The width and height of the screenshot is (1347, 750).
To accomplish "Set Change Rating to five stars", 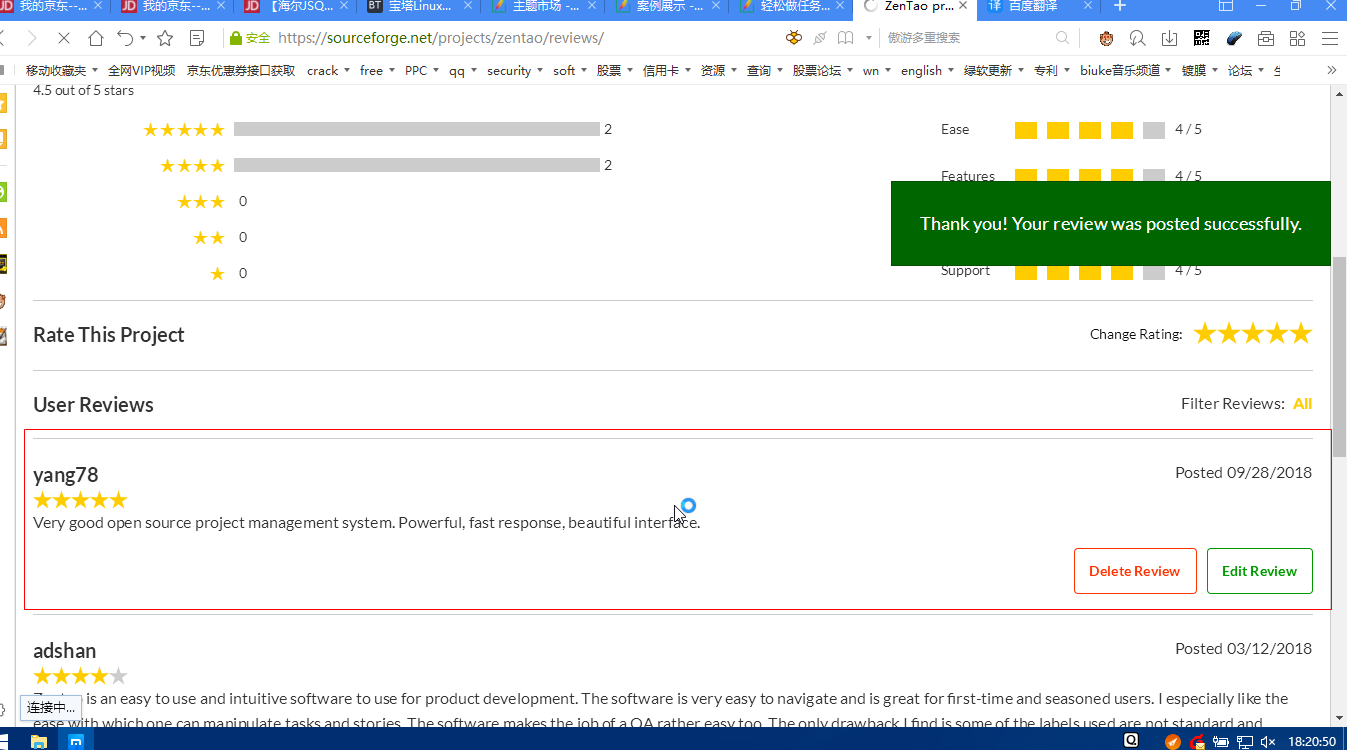I will coord(1301,333).
